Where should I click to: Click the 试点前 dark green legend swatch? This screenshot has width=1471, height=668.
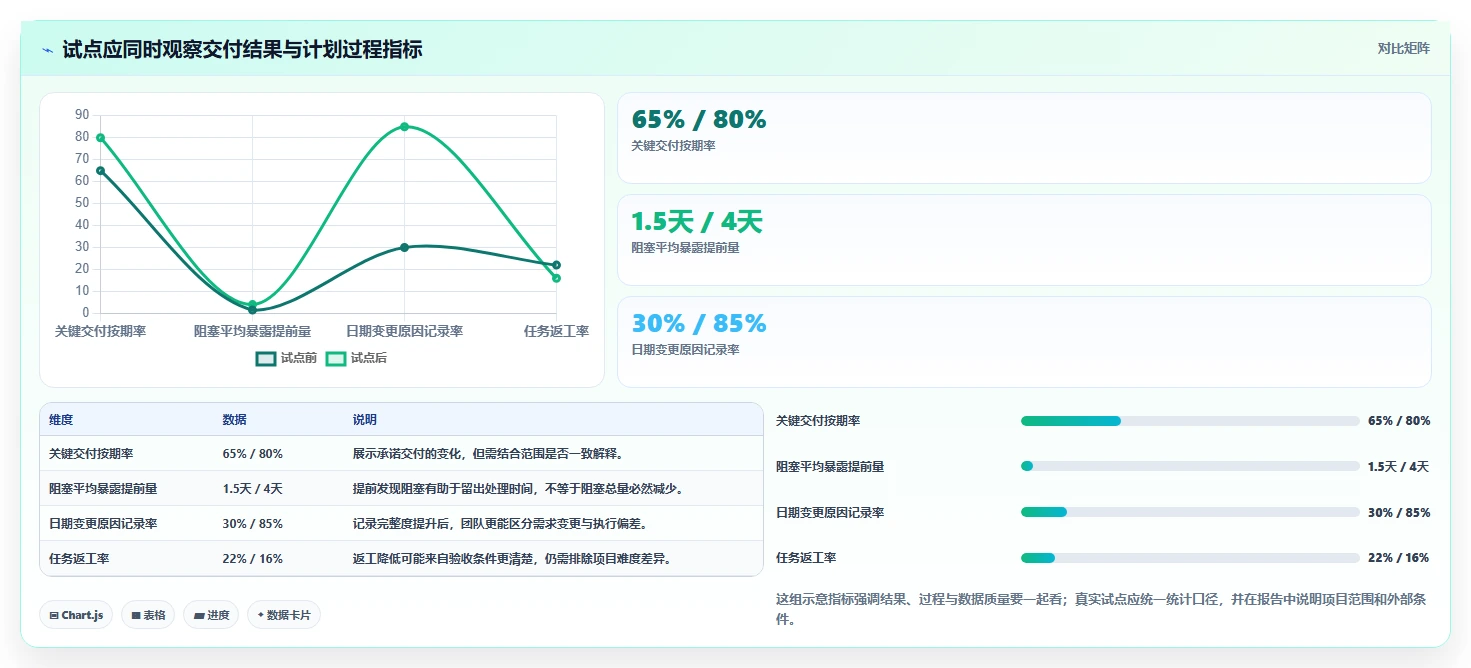coord(266,358)
